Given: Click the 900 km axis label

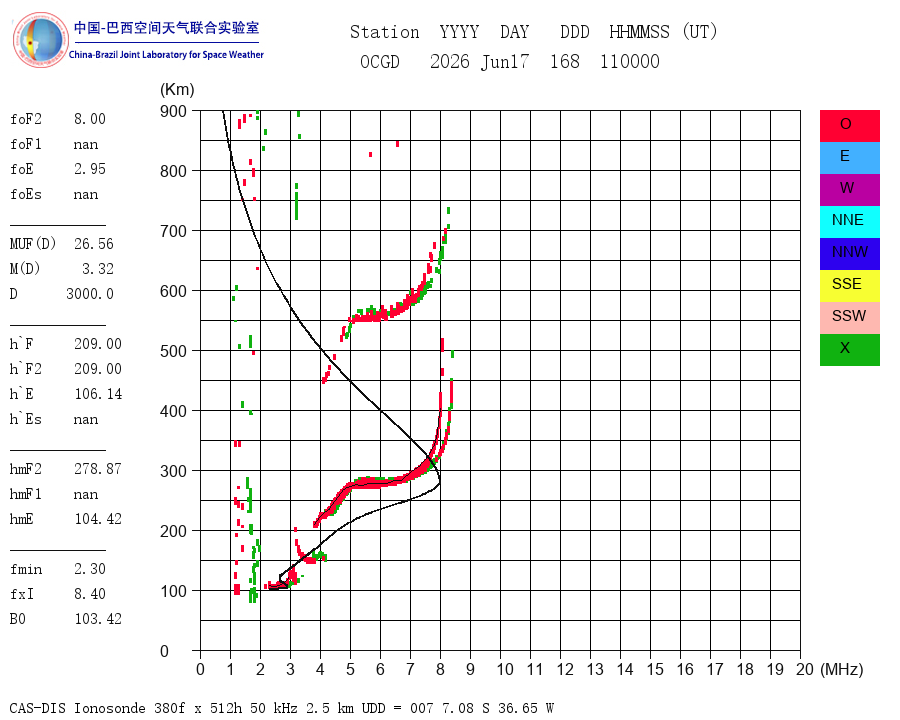Looking at the screenshot, I should 173,111.
